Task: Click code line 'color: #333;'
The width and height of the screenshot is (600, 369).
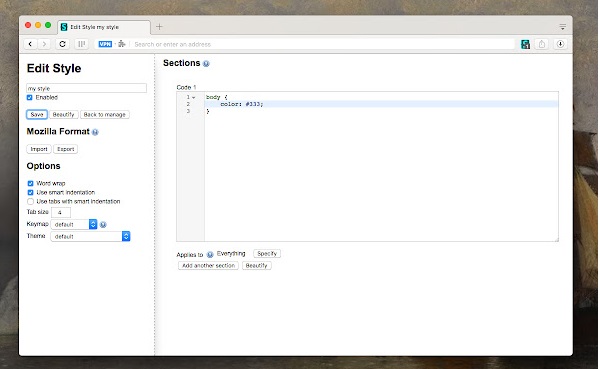Action: [x=242, y=104]
